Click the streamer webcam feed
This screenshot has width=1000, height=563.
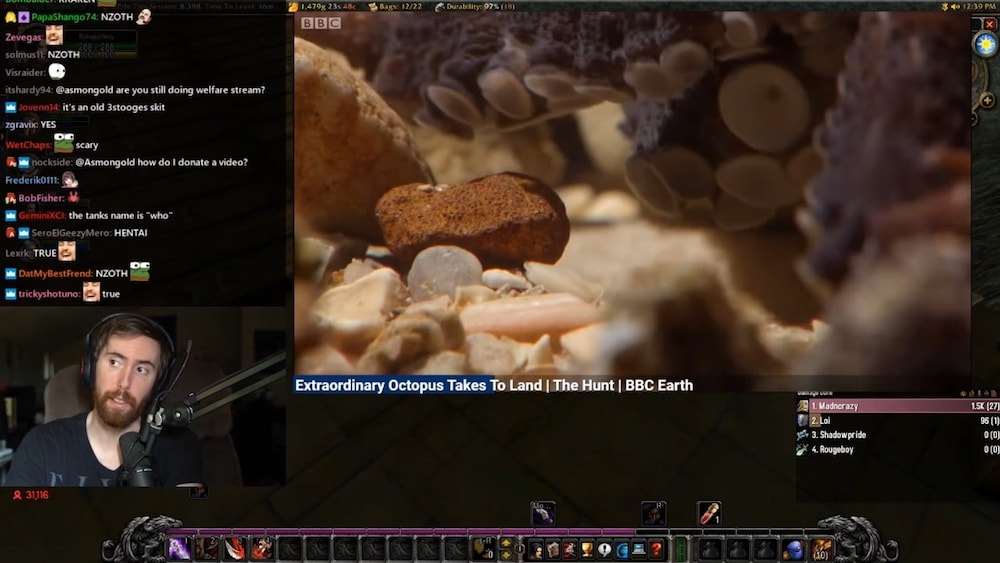tap(142, 397)
